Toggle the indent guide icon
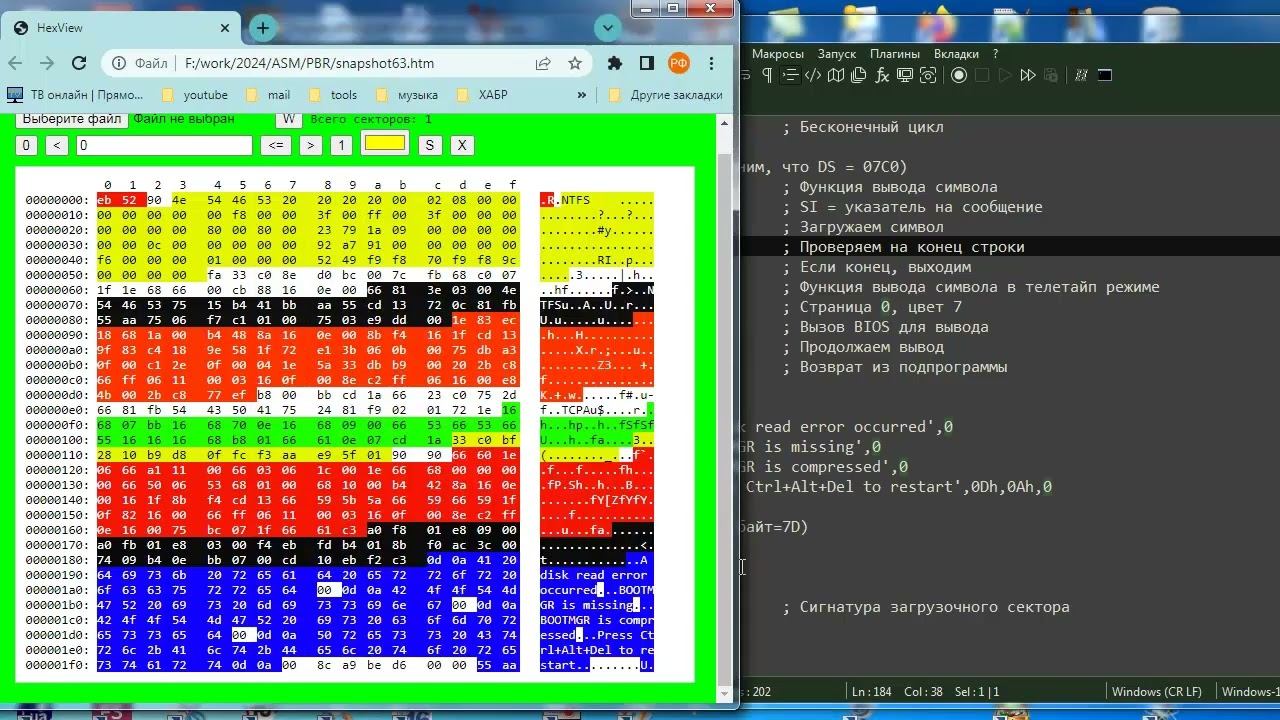 pyautogui.click(x=790, y=75)
